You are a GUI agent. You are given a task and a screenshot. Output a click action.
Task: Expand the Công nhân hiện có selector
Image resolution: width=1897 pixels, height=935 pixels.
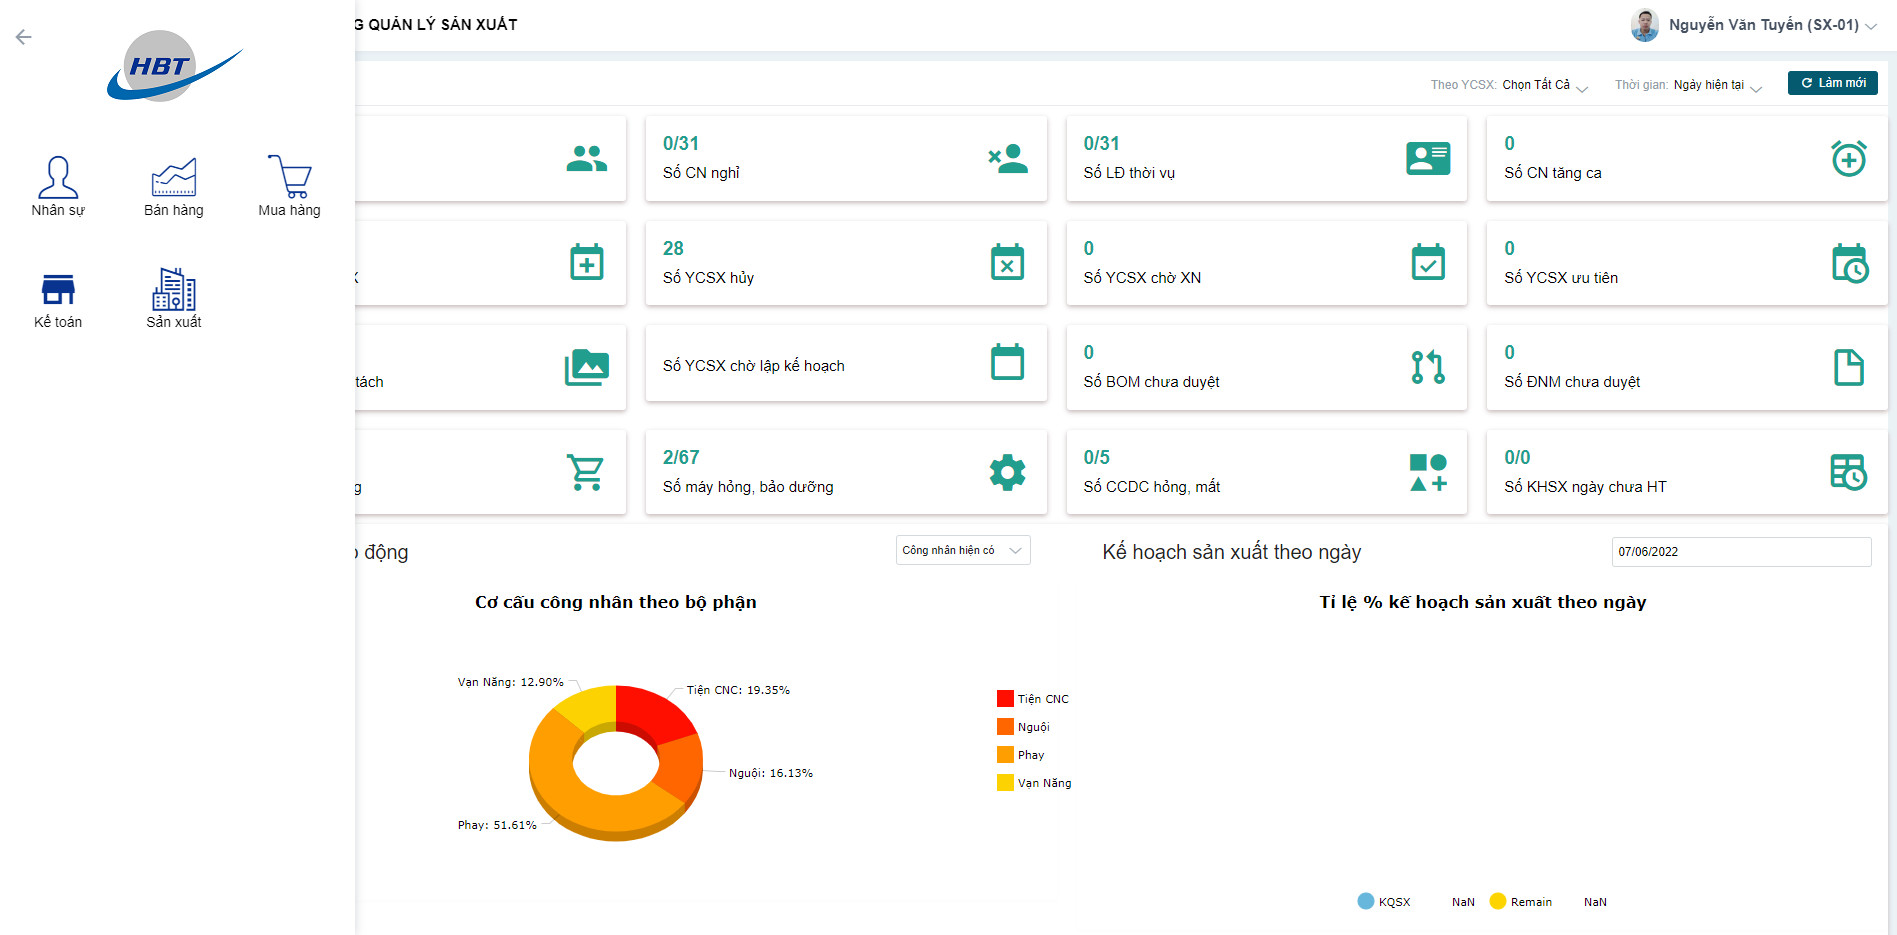(x=962, y=550)
